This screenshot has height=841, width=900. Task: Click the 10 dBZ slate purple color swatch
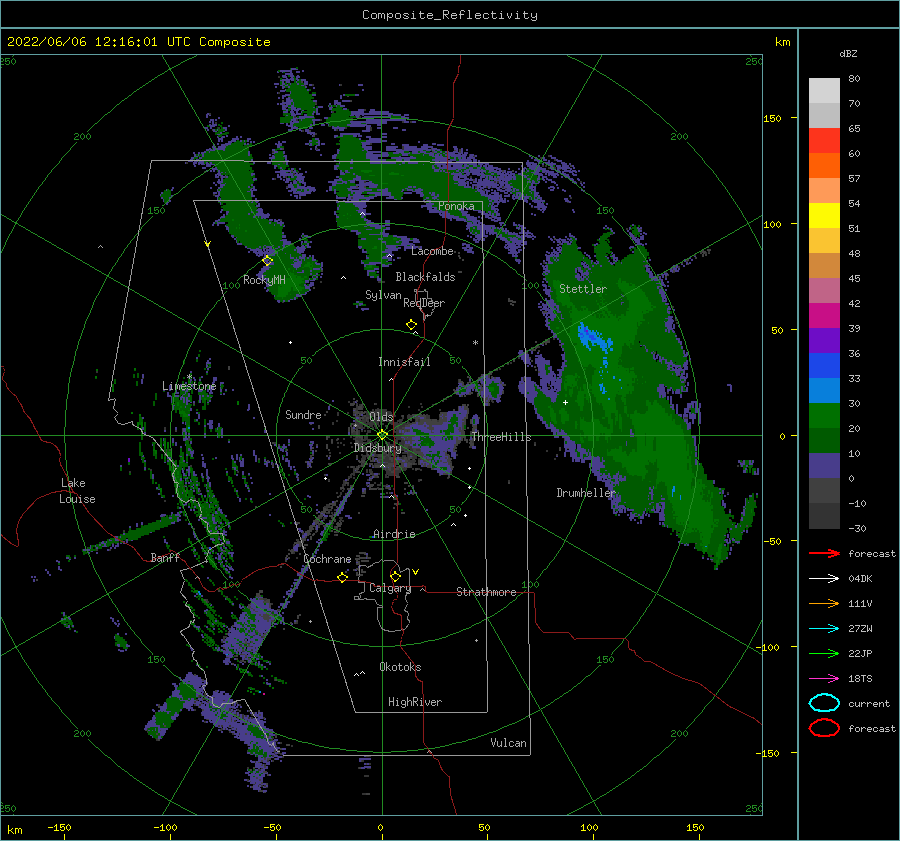pyautogui.click(x=824, y=466)
